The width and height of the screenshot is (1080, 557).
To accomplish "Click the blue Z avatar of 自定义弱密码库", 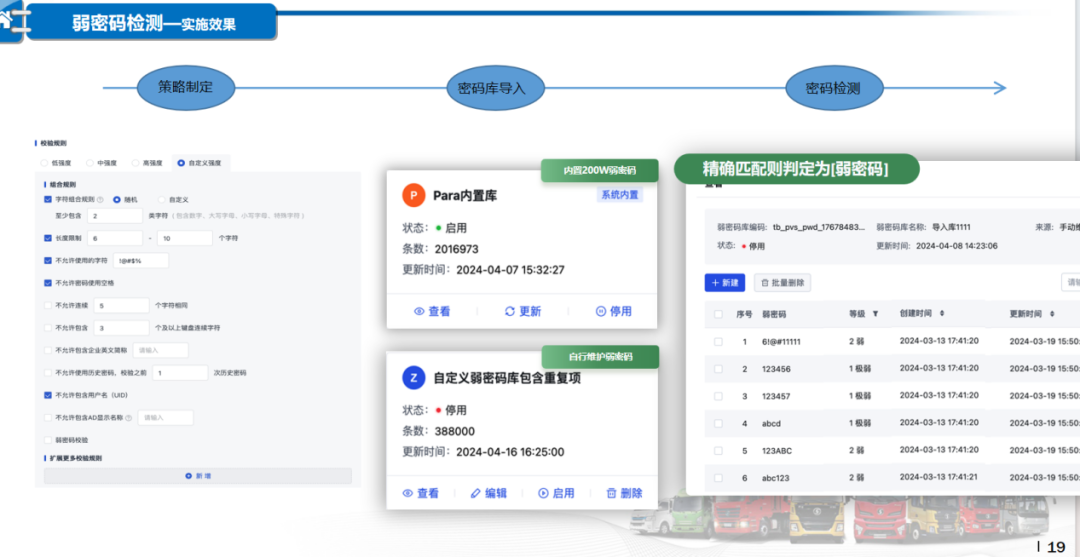I will pyautogui.click(x=413, y=377).
